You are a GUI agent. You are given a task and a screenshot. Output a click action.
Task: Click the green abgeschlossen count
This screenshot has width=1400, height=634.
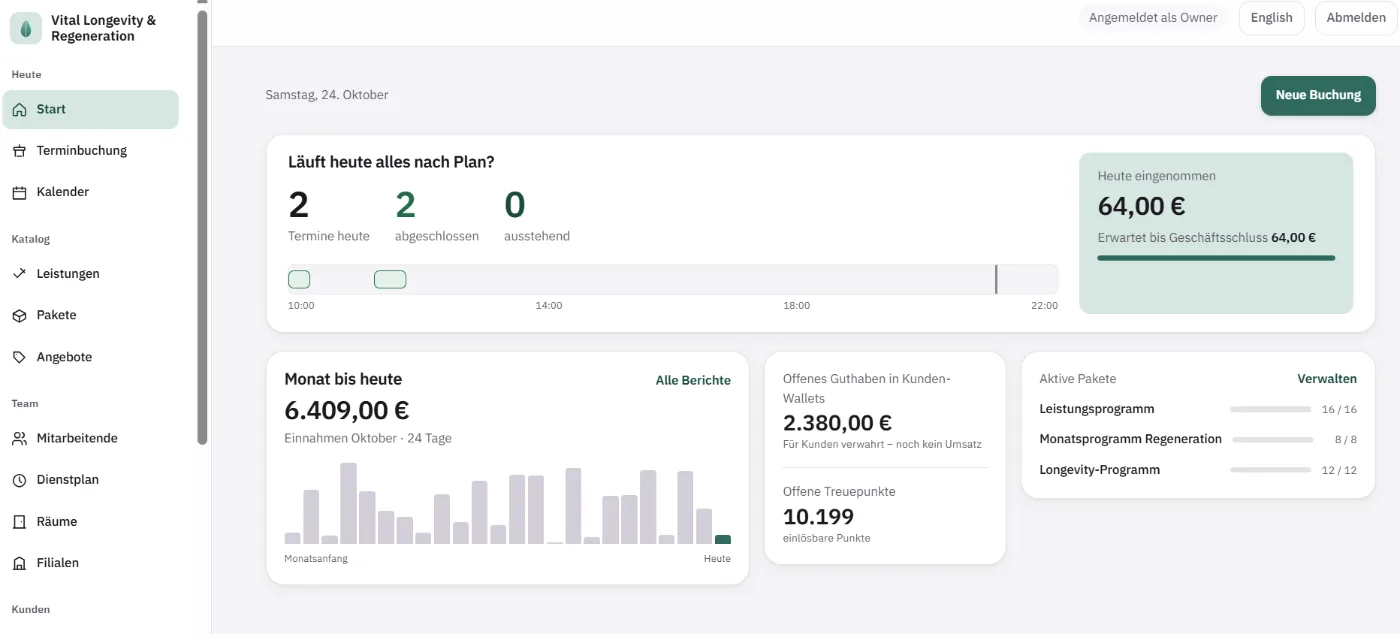(405, 205)
